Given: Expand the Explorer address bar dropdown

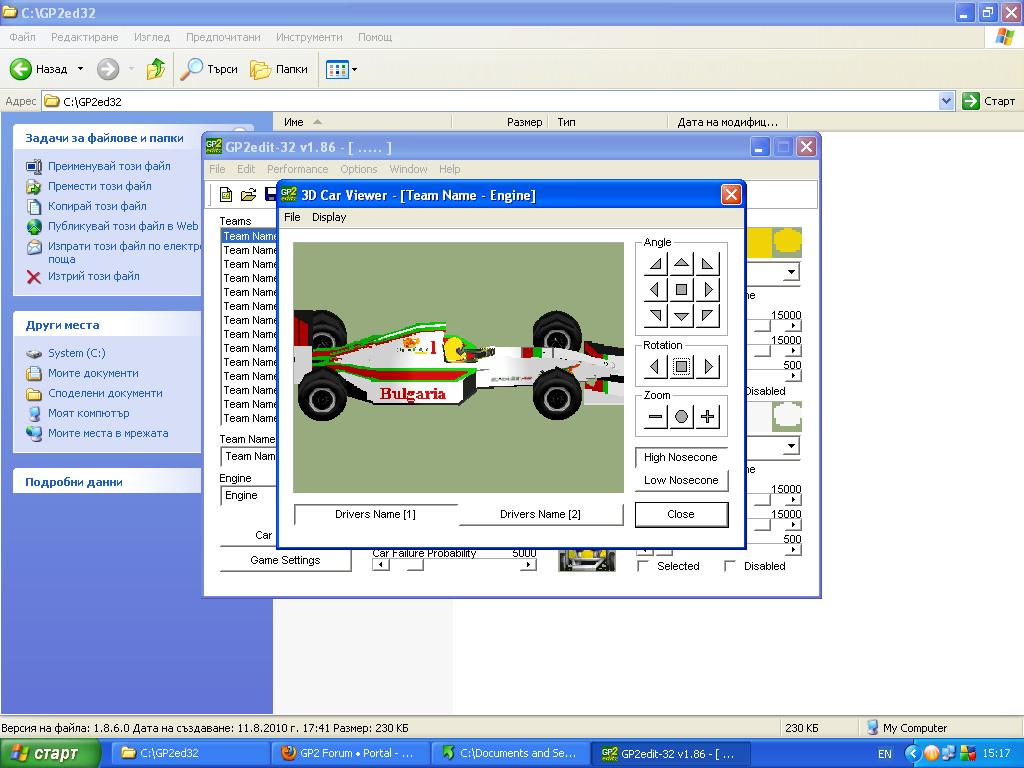Looking at the screenshot, I should point(947,101).
